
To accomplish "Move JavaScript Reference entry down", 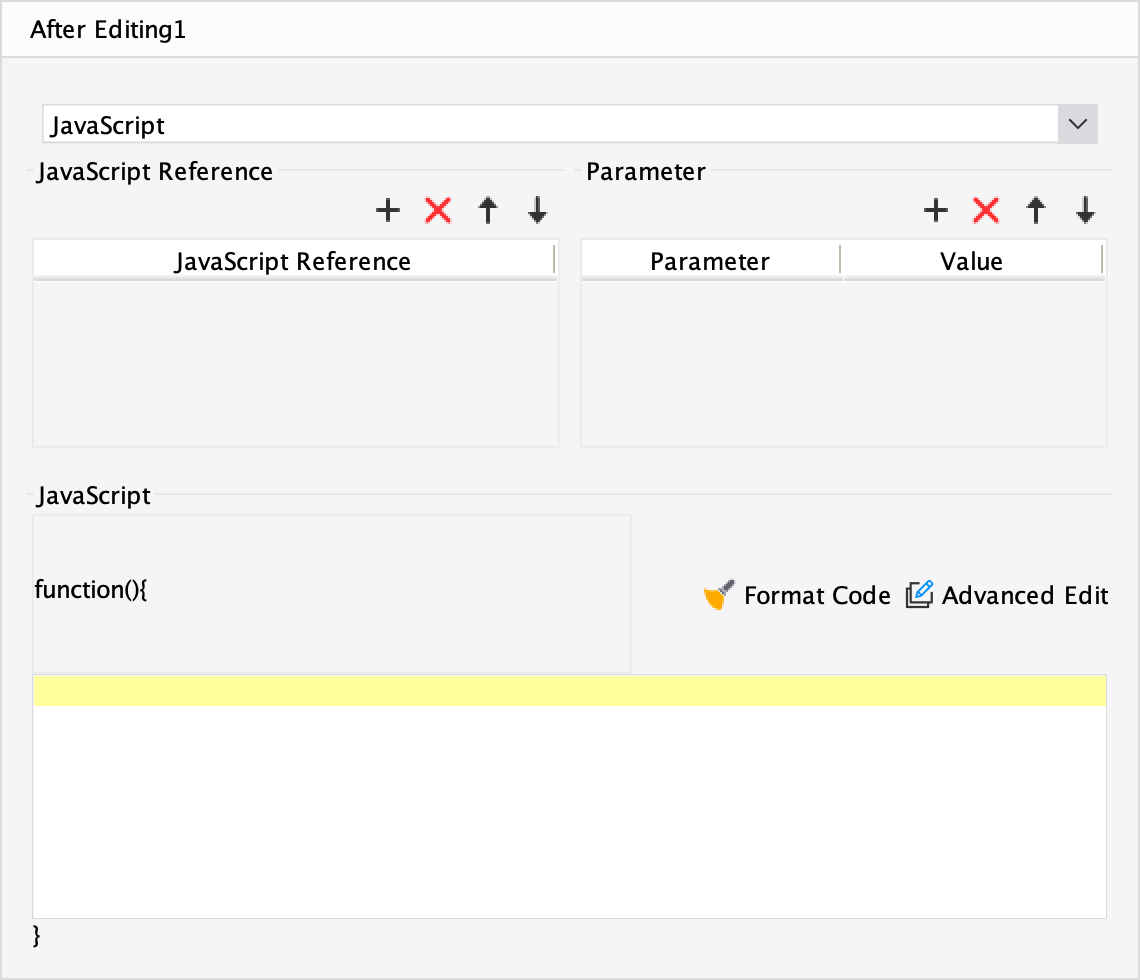I will coord(537,211).
